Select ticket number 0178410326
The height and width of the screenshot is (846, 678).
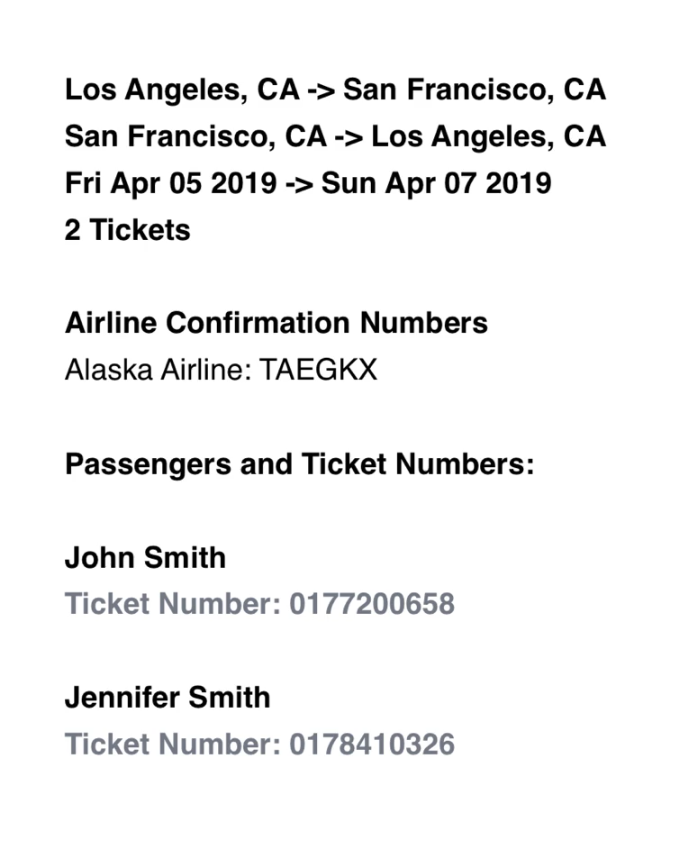click(x=372, y=745)
